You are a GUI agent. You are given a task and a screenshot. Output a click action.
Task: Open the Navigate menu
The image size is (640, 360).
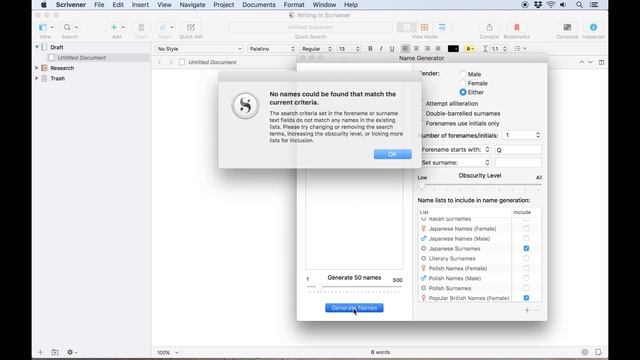click(192, 5)
